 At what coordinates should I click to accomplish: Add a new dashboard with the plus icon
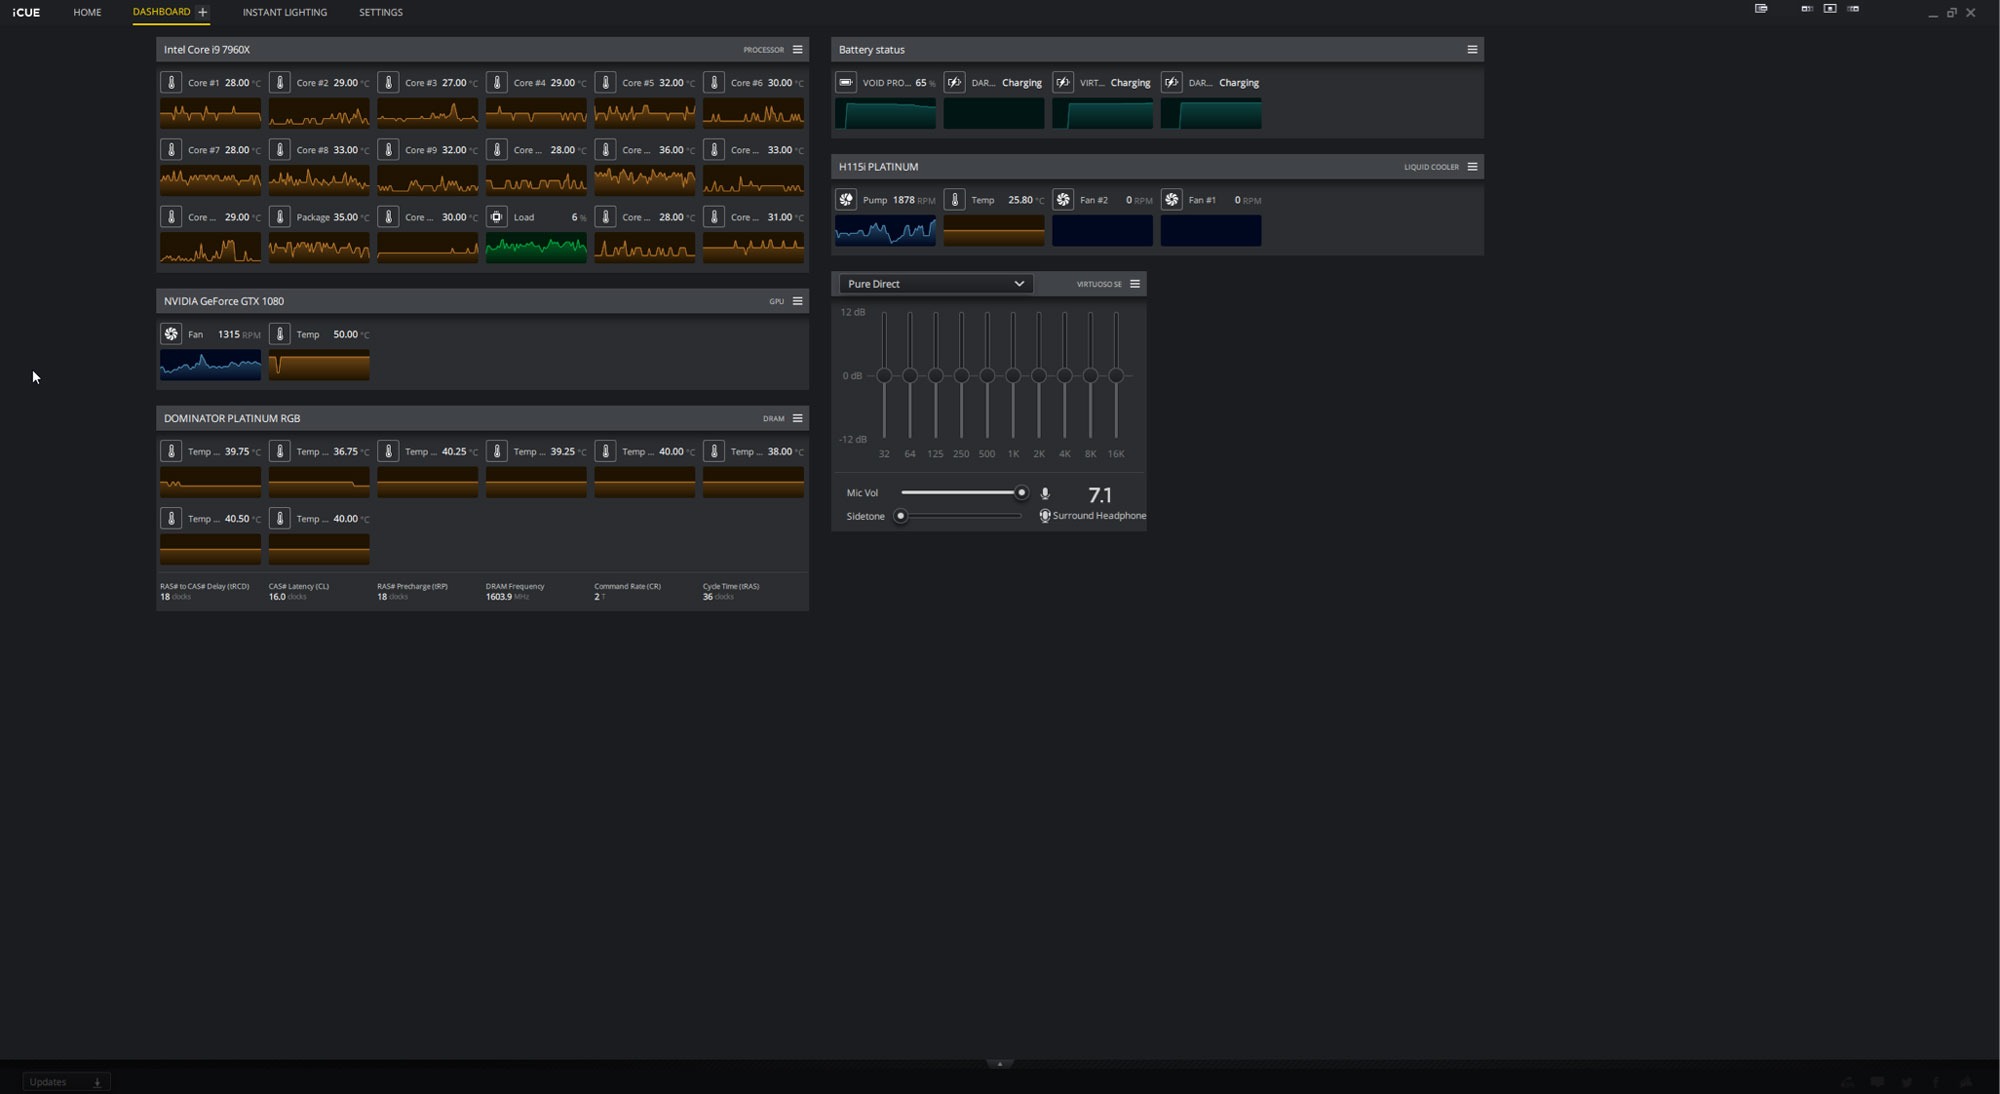tap(202, 12)
